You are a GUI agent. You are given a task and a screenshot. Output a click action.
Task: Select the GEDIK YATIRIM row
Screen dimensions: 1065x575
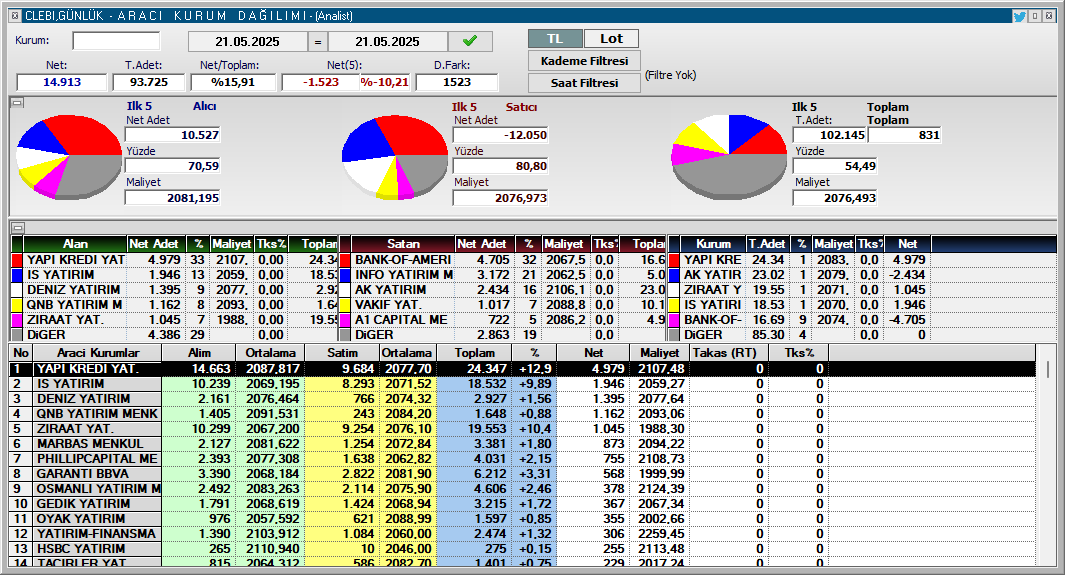522,503
